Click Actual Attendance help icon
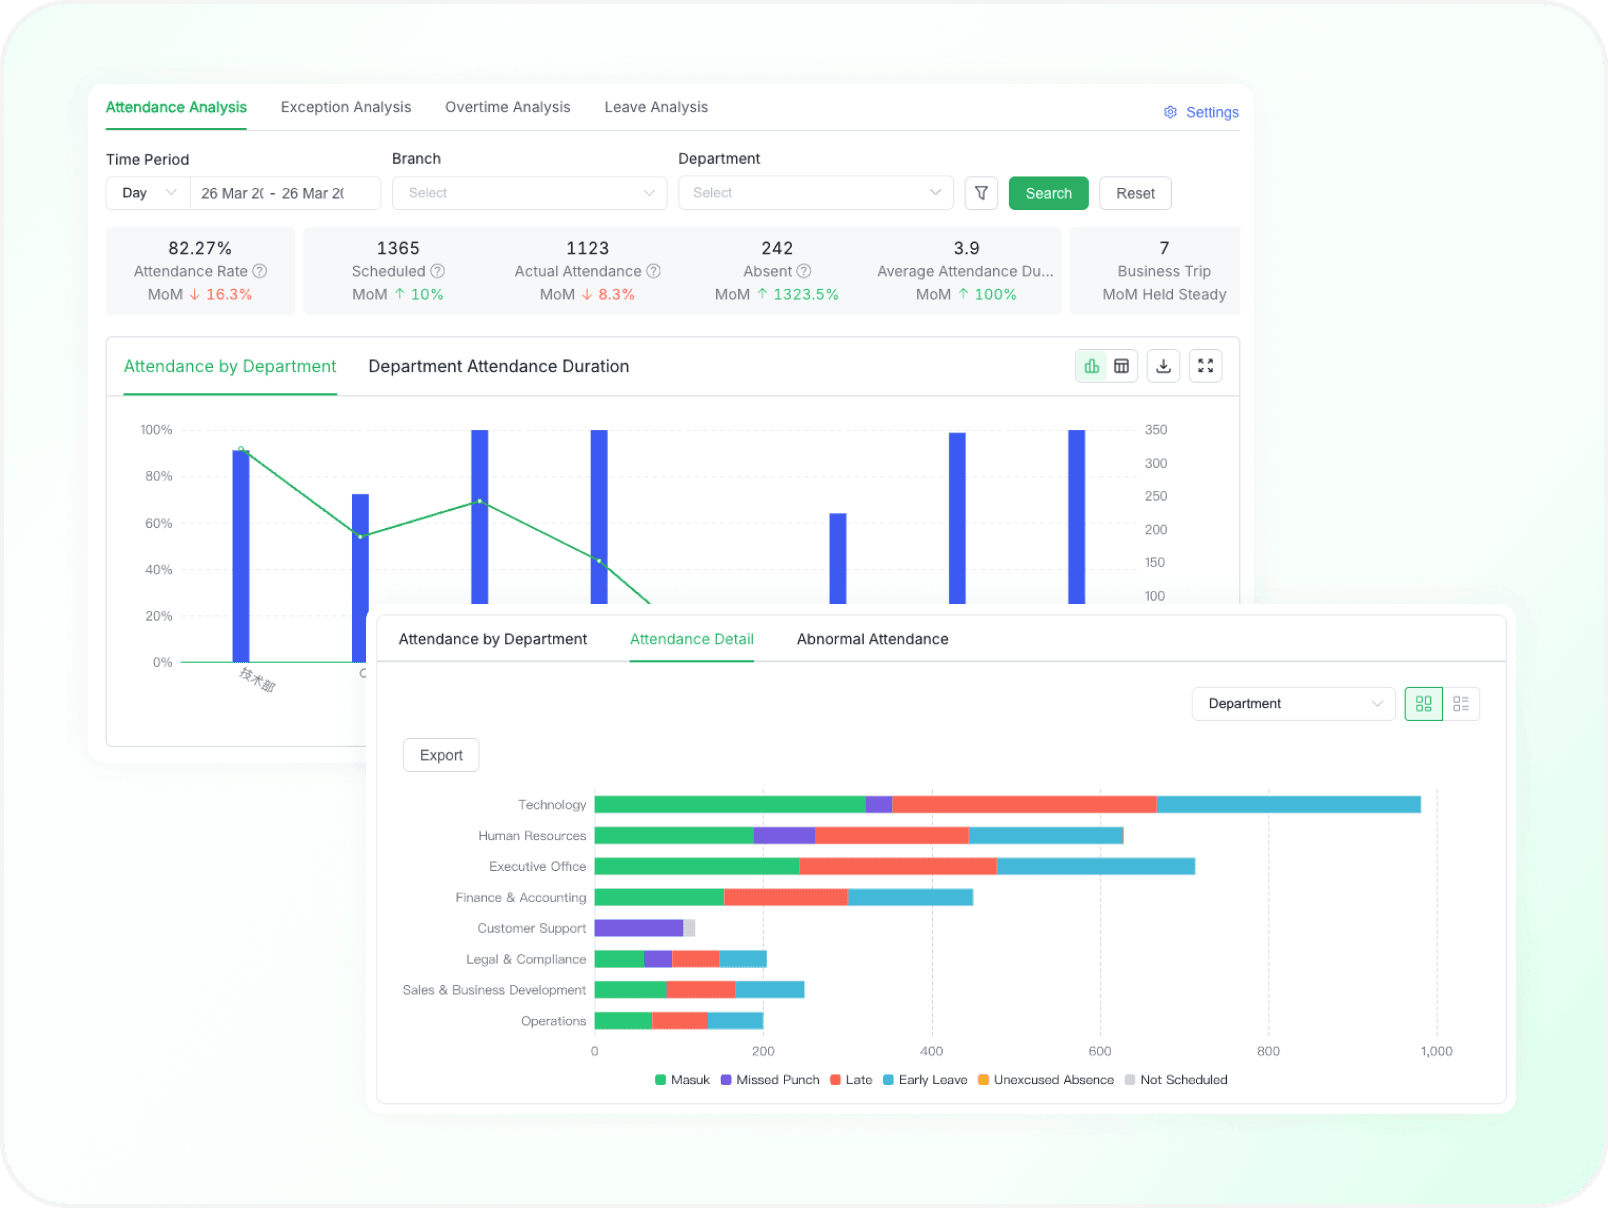Screen dimensions: 1608x1208 point(654,271)
